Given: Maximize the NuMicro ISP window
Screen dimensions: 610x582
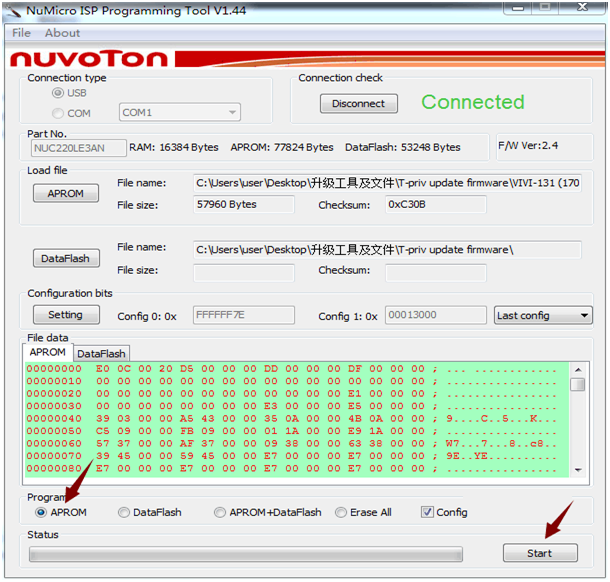Looking at the screenshot, I should 545,8.
